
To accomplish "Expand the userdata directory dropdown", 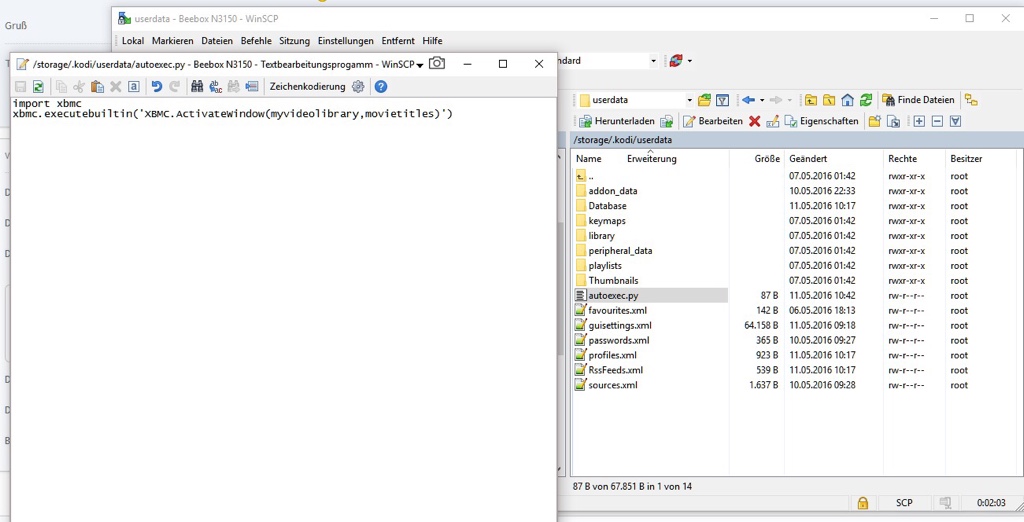I will click(689, 100).
